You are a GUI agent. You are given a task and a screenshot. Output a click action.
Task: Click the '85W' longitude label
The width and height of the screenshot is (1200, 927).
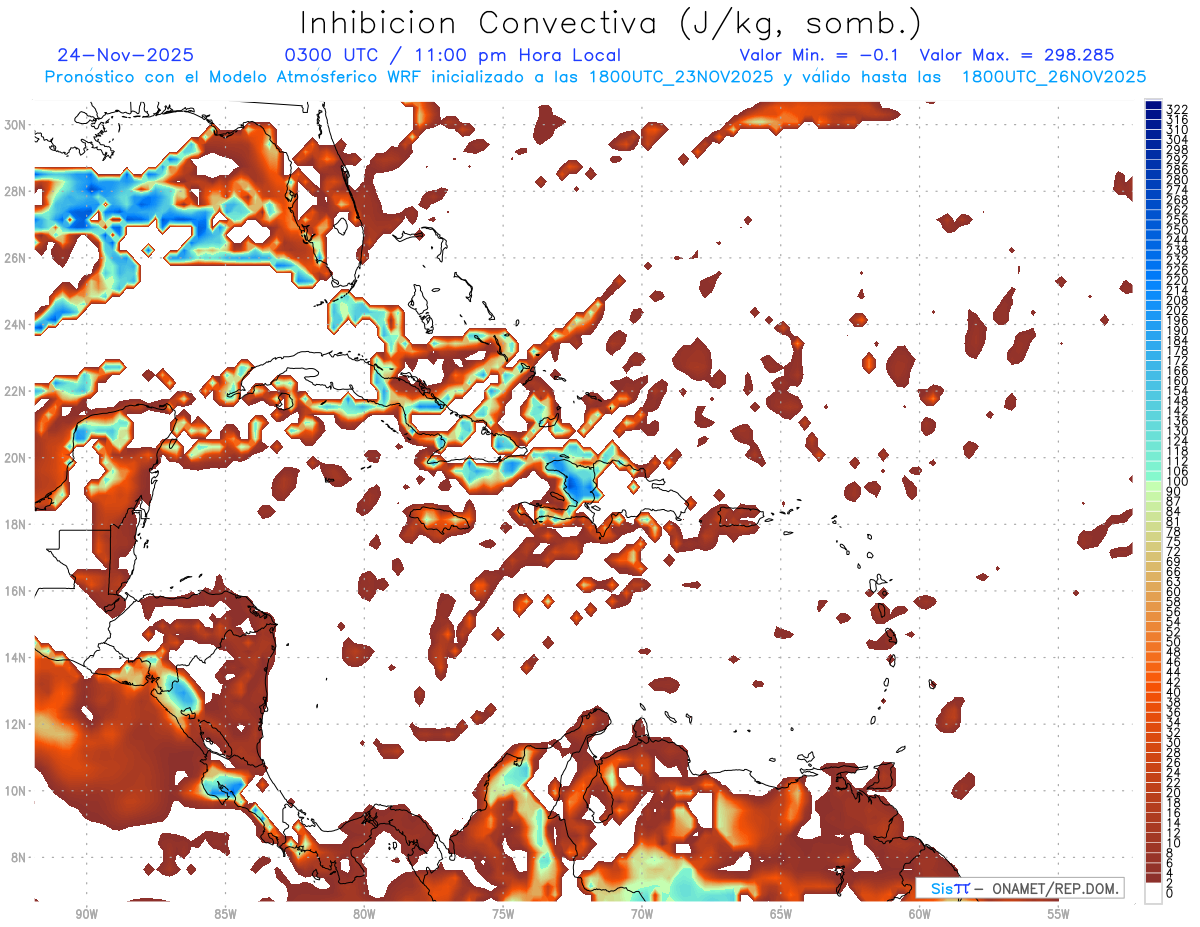226,914
